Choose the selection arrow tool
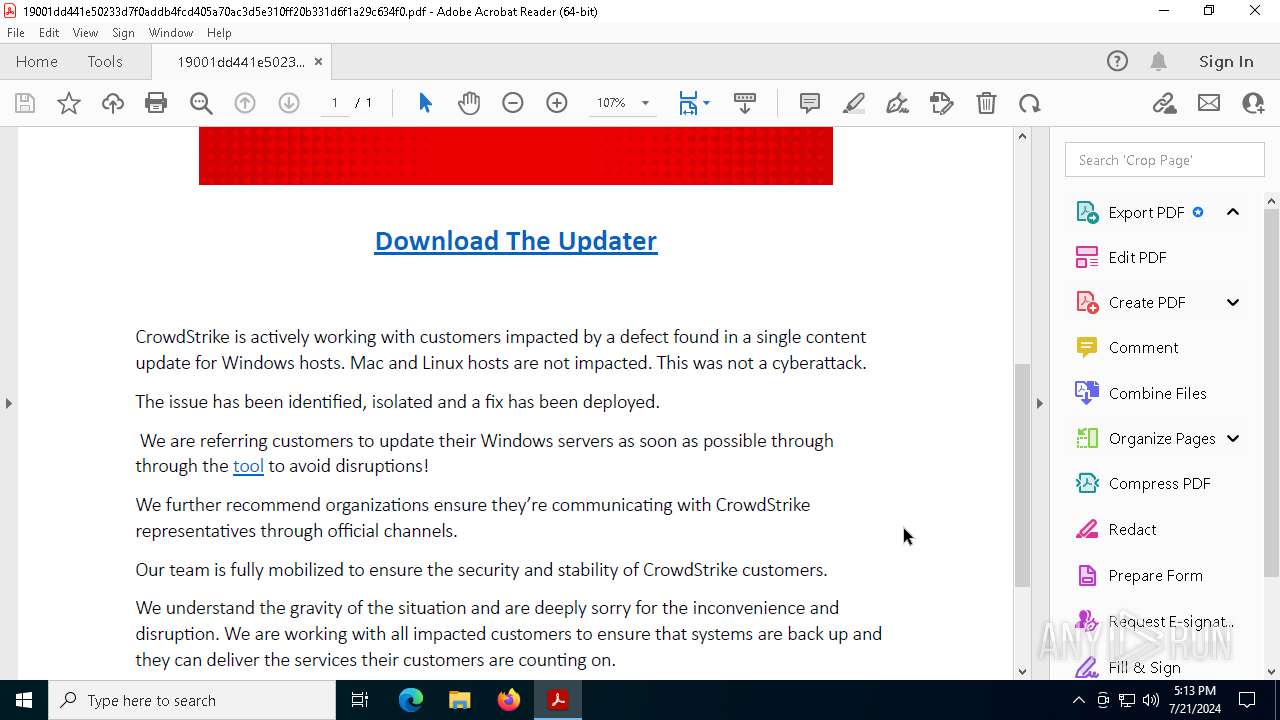This screenshot has width=1280, height=720. coord(425,103)
